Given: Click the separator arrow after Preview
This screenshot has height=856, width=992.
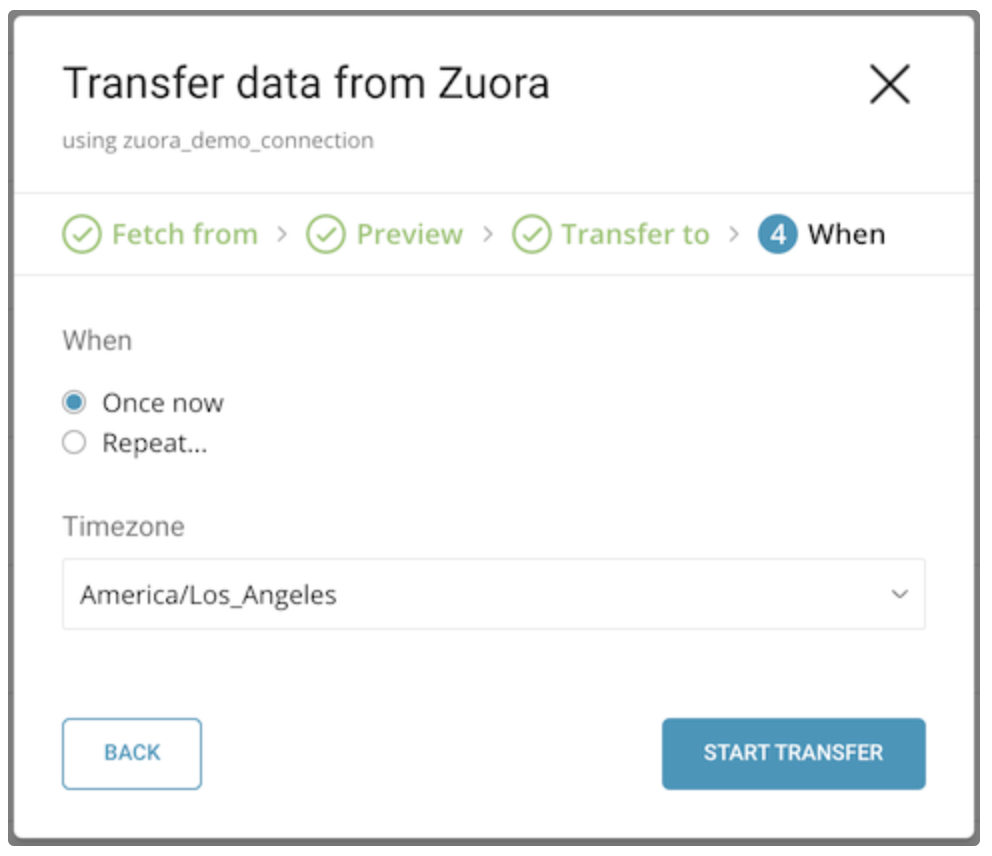Looking at the screenshot, I should tap(488, 234).
